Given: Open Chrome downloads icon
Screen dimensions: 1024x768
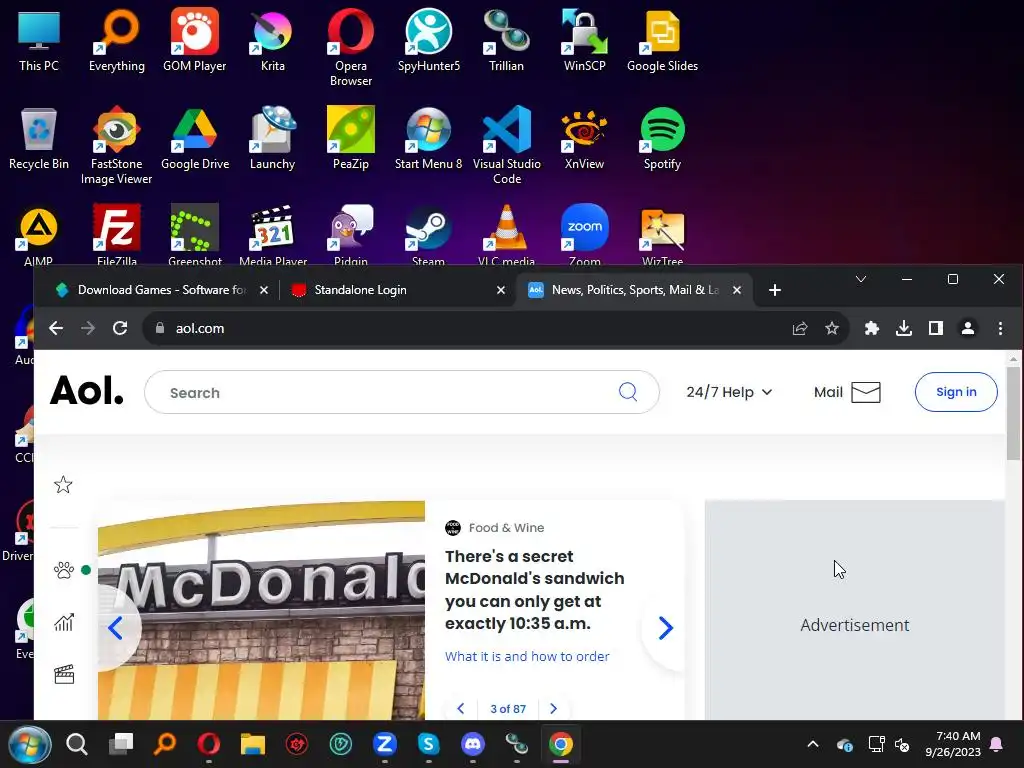Looking at the screenshot, I should tap(904, 328).
